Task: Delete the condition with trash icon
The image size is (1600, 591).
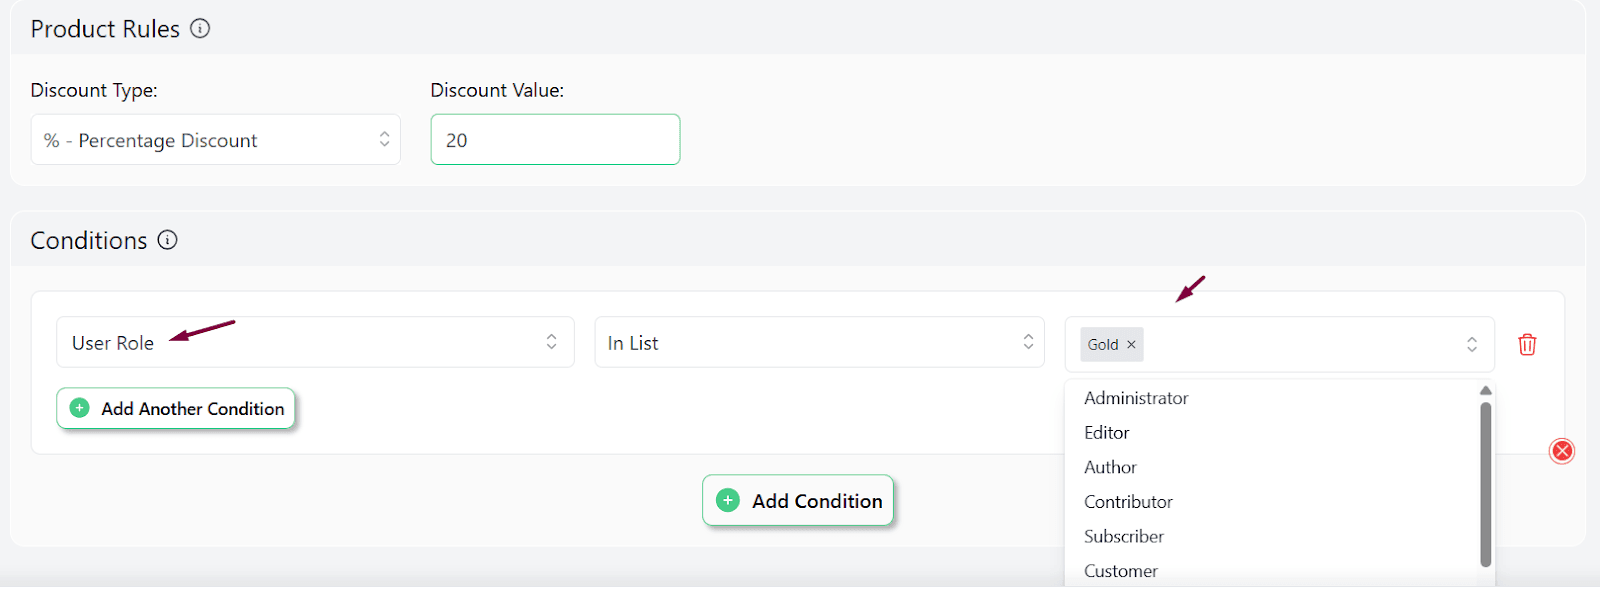Action: coord(1527,344)
